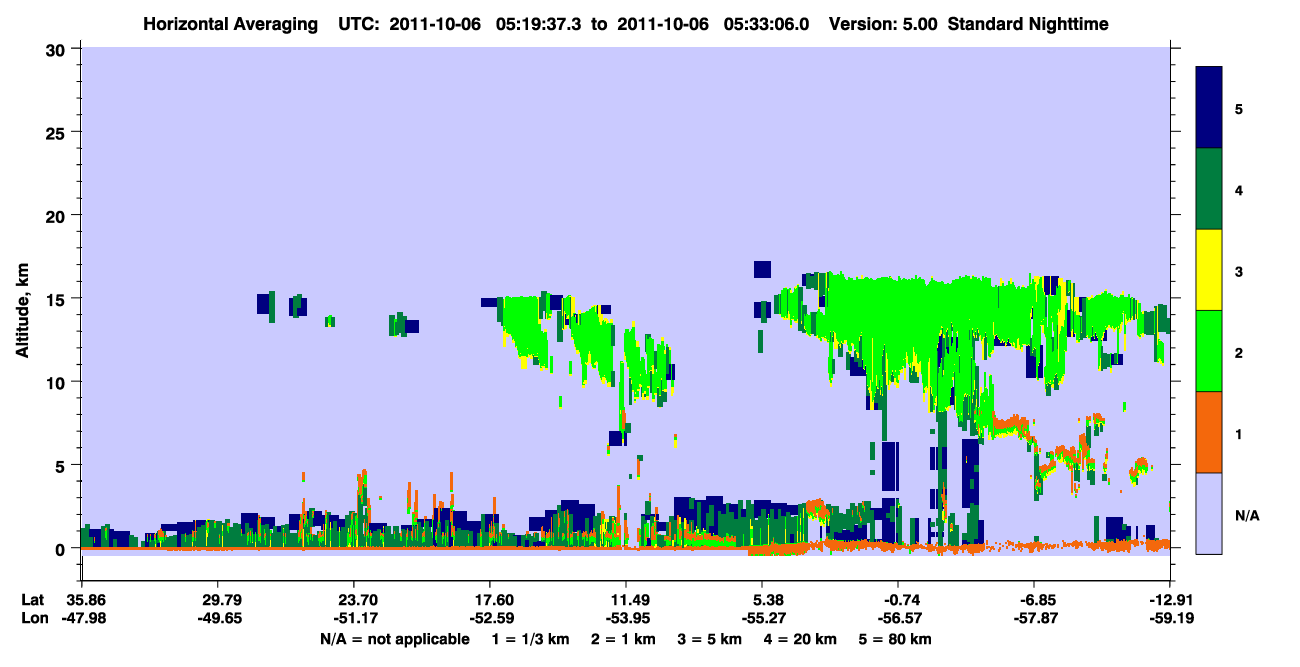Click the colorbar number label 3
Image resolution: width=1300 pixels, height=667 pixels.
click(x=1239, y=271)
